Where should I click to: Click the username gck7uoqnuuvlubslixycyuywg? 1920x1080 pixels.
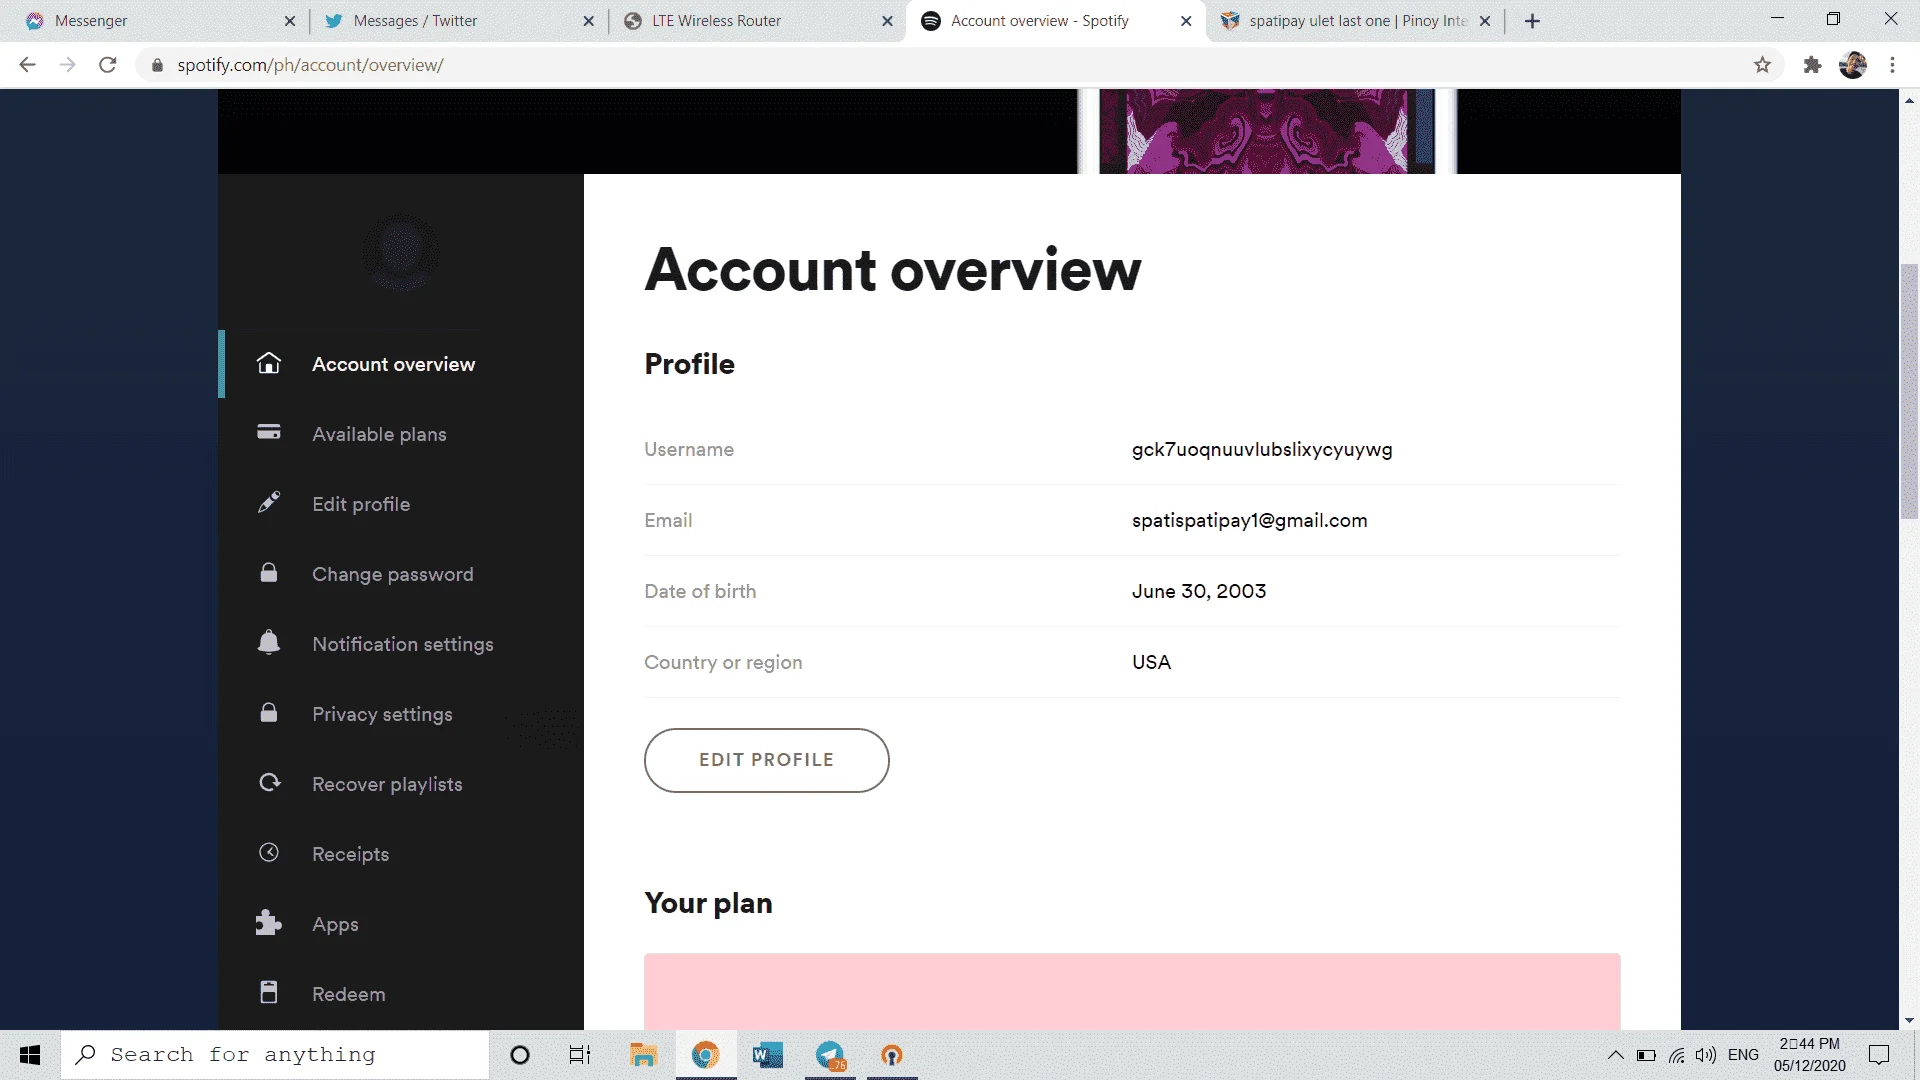click(x=1262, y=449)
